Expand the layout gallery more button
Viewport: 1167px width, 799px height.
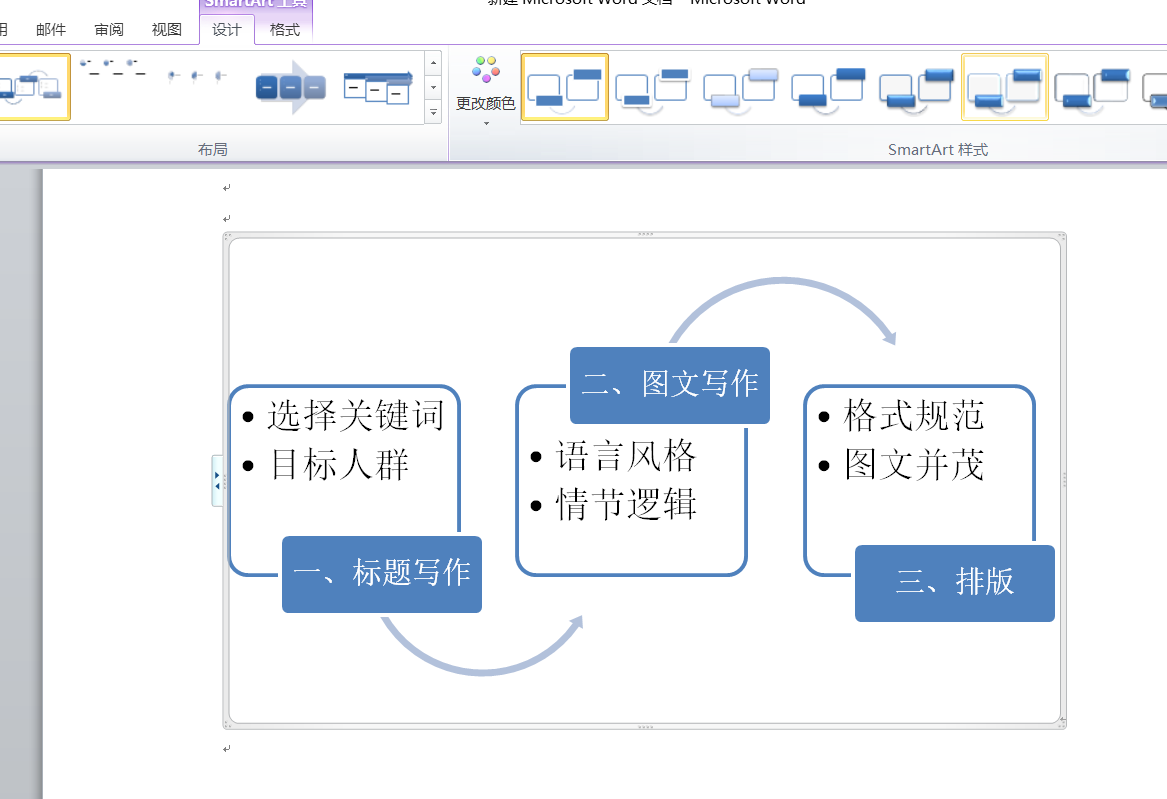433,112
